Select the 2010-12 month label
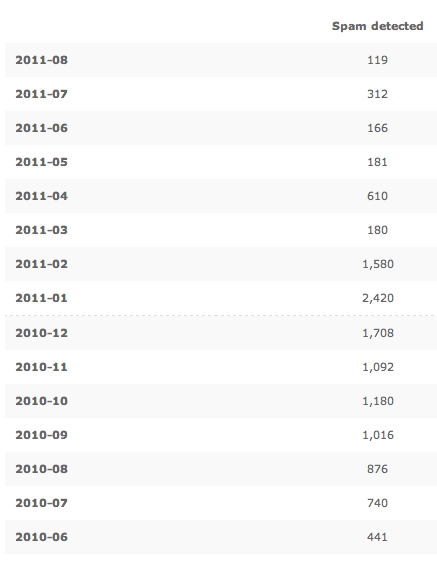 [x=42, y=333]
